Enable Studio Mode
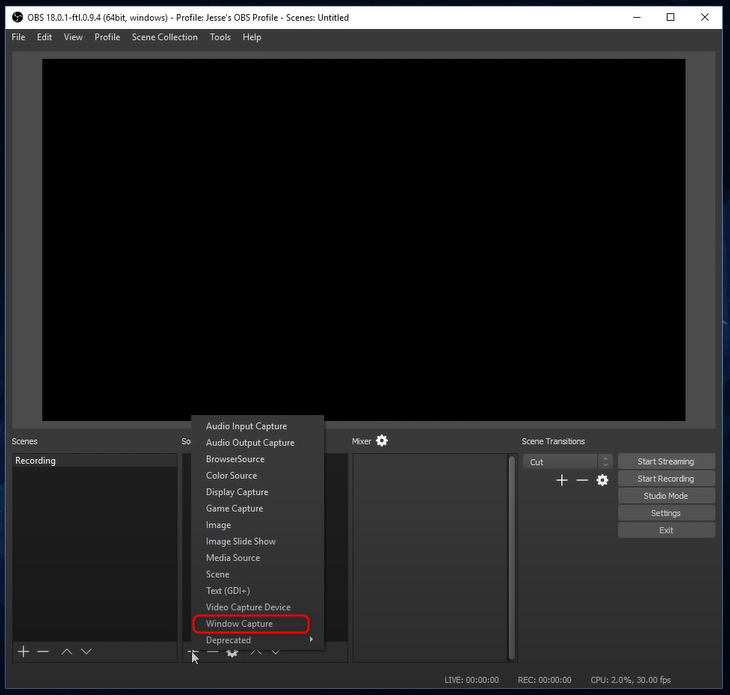This screenshot has width=730, height=695. (666, 496)
